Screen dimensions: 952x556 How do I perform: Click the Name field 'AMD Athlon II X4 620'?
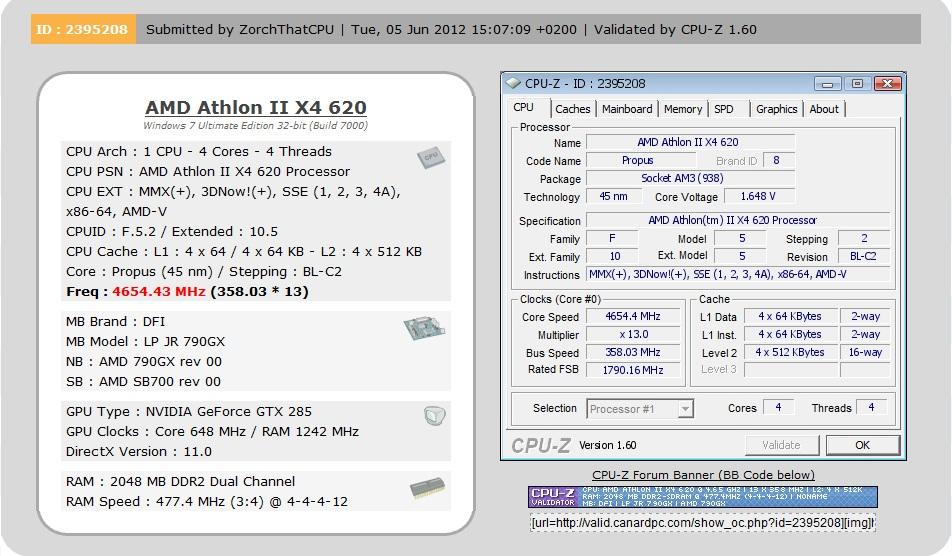690,142
